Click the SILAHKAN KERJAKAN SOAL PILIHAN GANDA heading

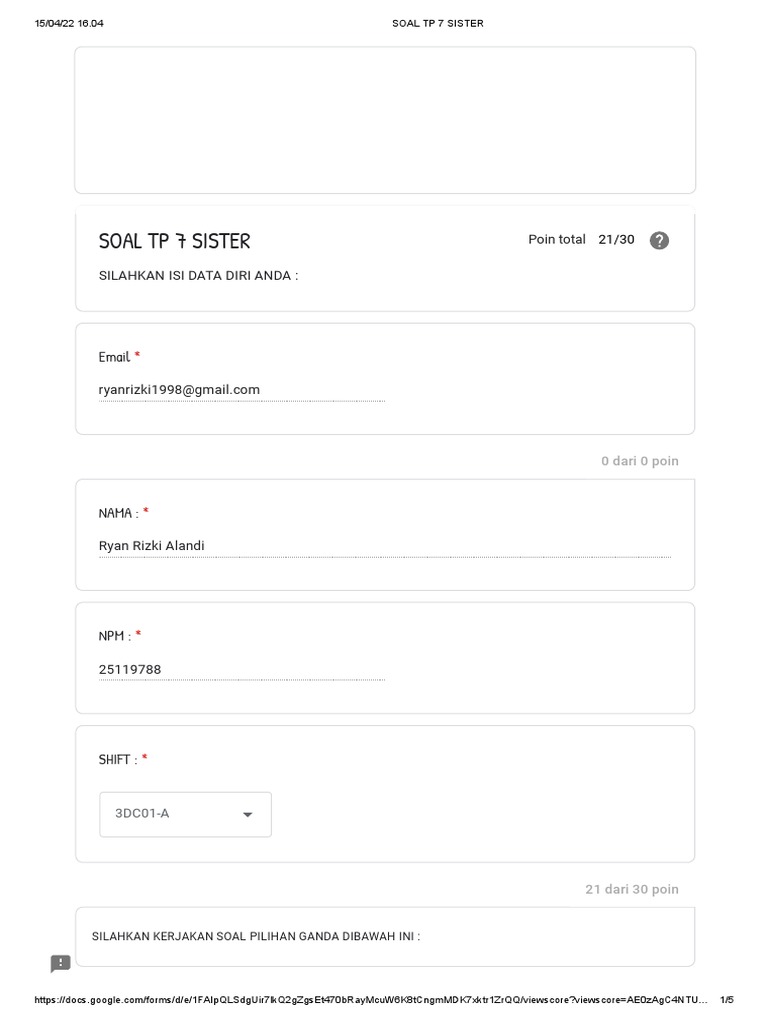[x=256, y=937]
